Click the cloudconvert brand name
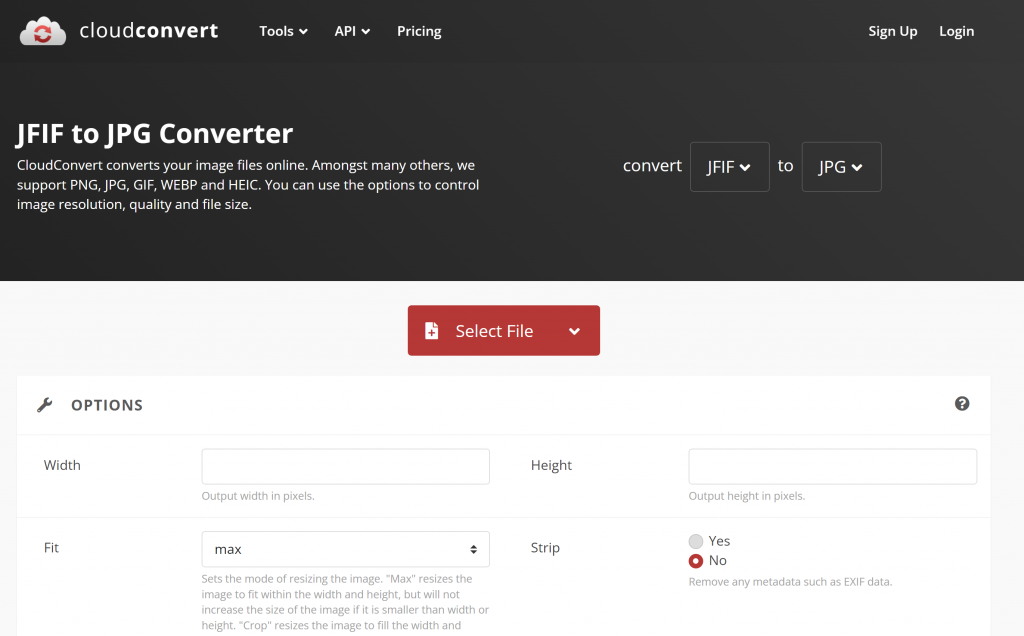This screenshot has height=636, width=1024. 149,31
